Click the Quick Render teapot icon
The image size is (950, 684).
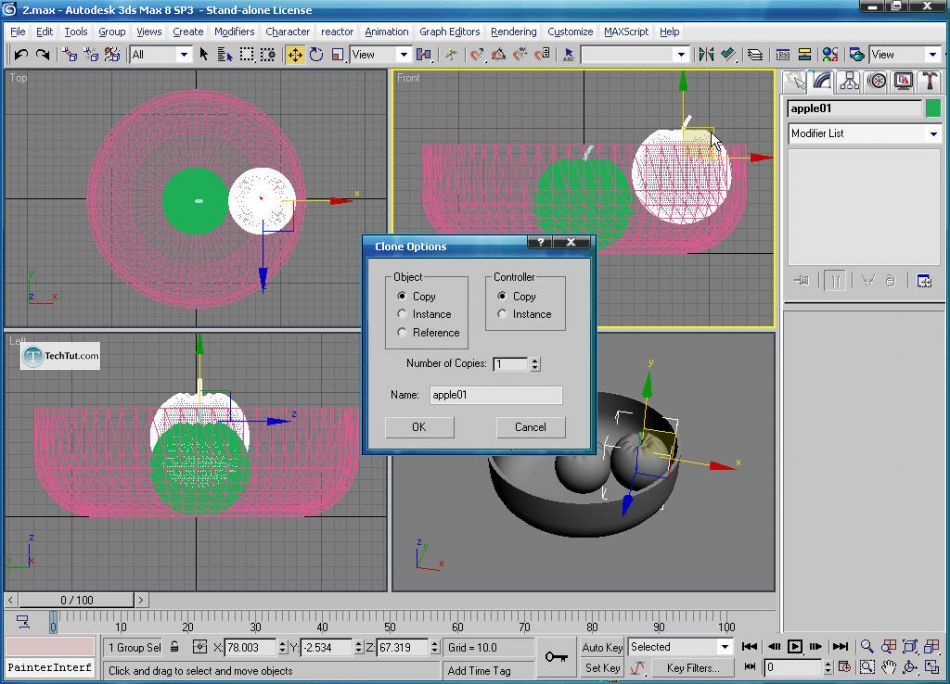[x=856, y=55]
